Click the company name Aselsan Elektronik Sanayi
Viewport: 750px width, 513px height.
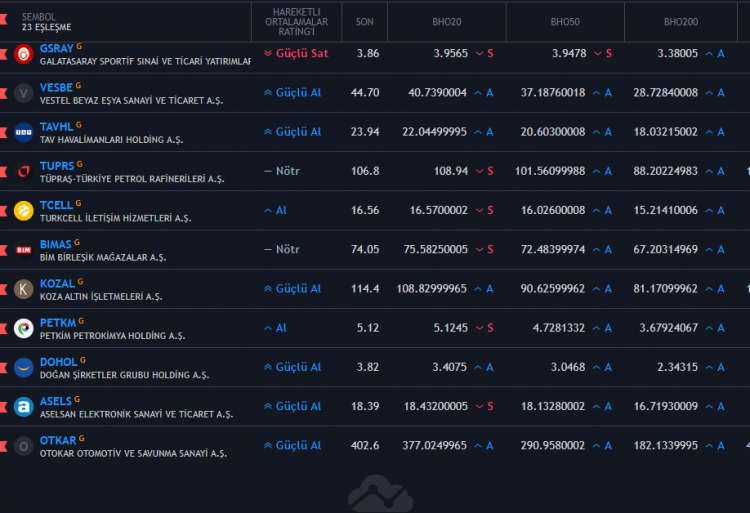[136, 414]
